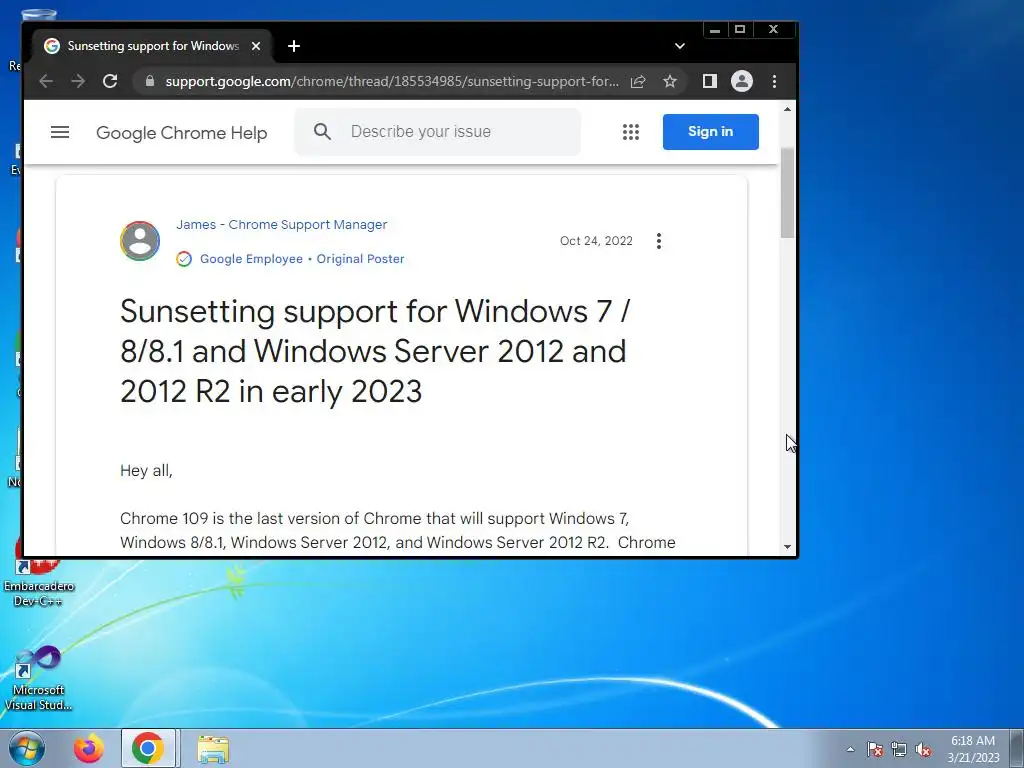Click the network tray icon
The width and height of the screenshot is (1024, 768).
[899, 750]
